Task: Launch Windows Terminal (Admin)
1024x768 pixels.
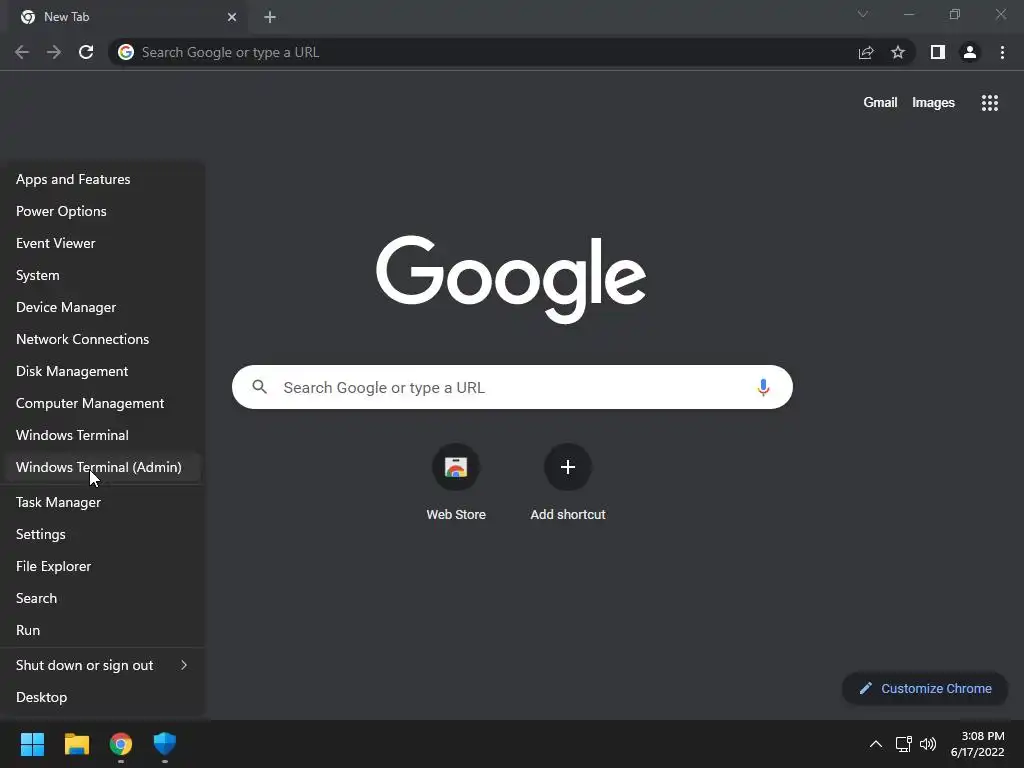Action: tap(103, 467)
